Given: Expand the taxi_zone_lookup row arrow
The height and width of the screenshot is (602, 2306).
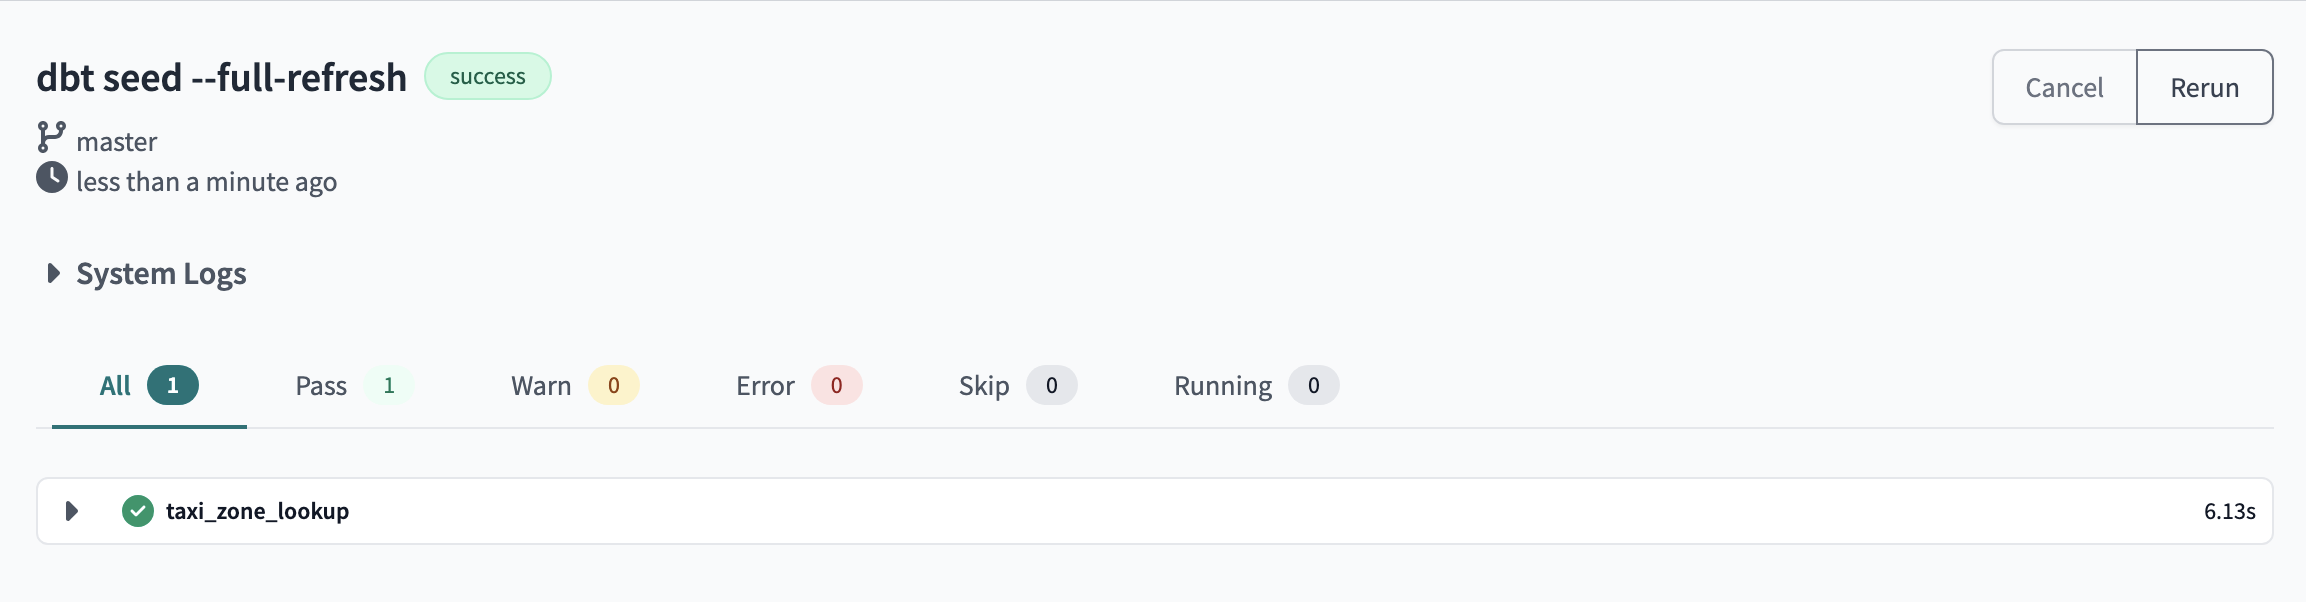Looking at the screenshot, I should (x=71, y=511).
